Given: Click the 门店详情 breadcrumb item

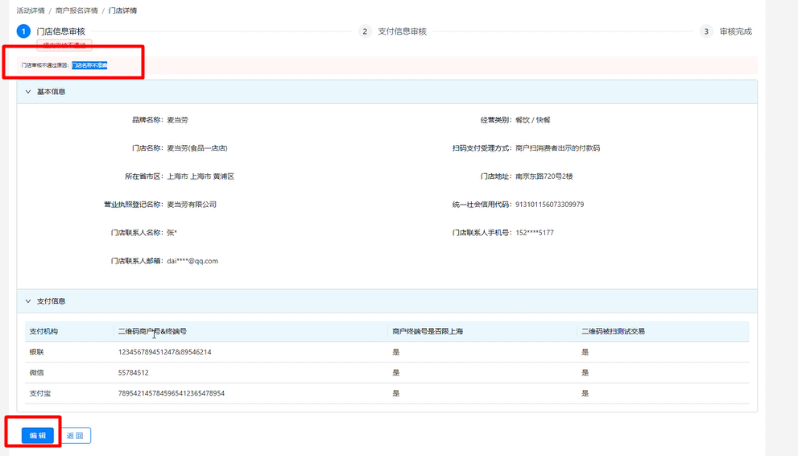Looking at the screenshot, I should click(x=122, y=10).
